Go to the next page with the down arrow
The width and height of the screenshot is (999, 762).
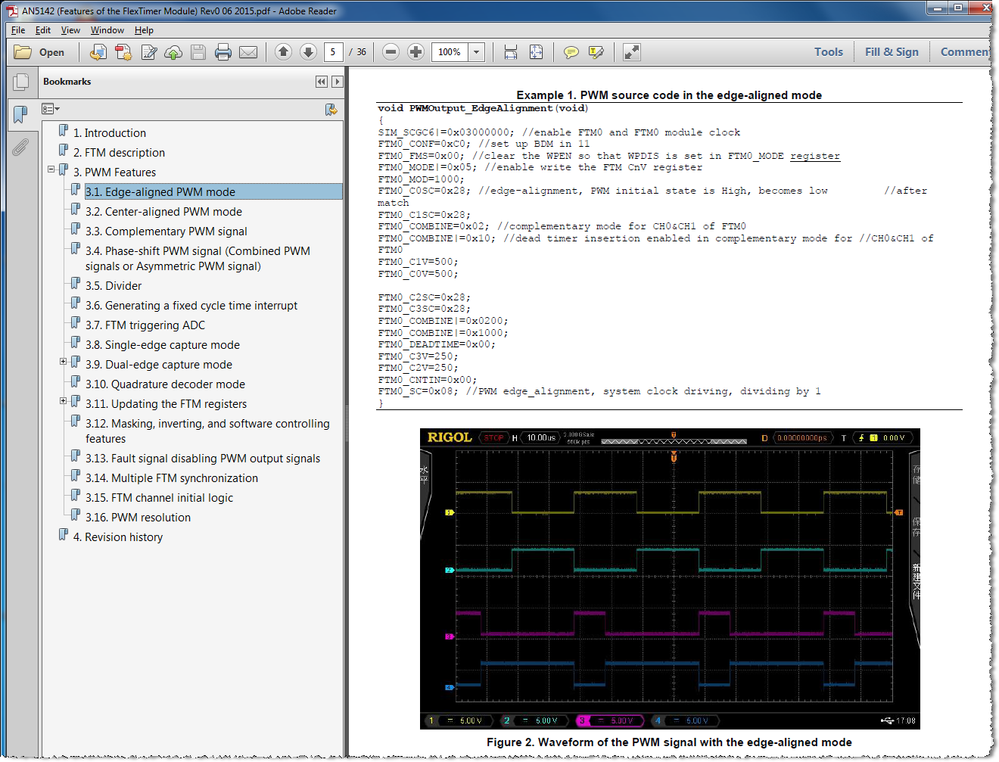[x=308, y=52]
